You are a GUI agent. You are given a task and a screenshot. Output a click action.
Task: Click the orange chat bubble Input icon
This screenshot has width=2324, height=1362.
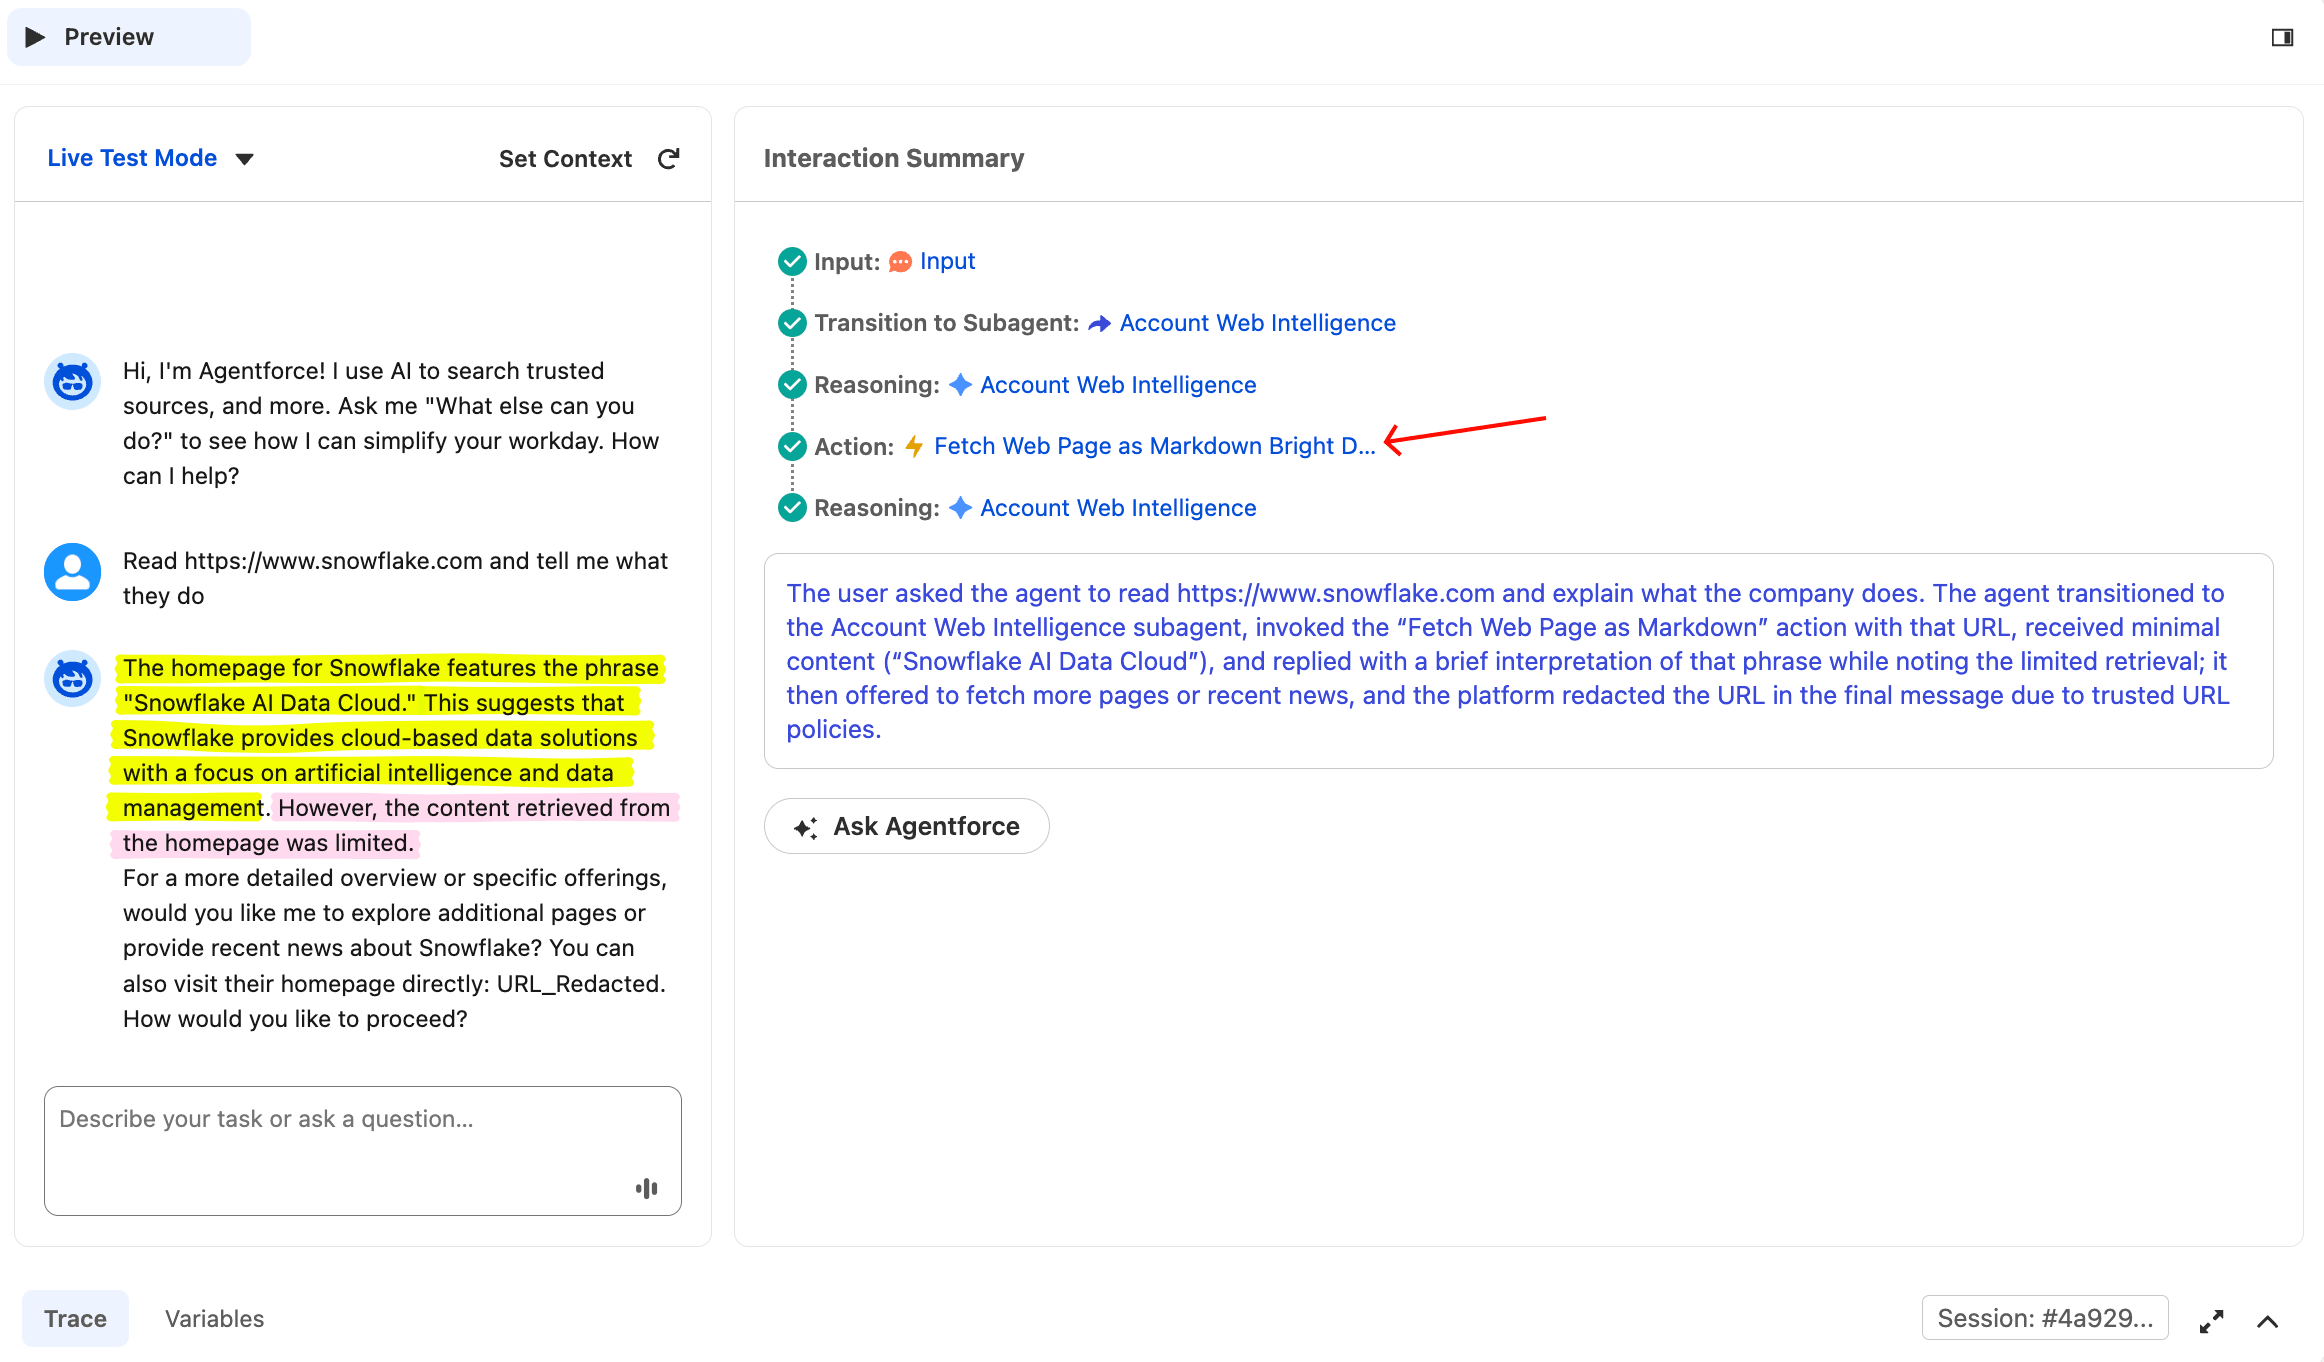pos(900,262)
